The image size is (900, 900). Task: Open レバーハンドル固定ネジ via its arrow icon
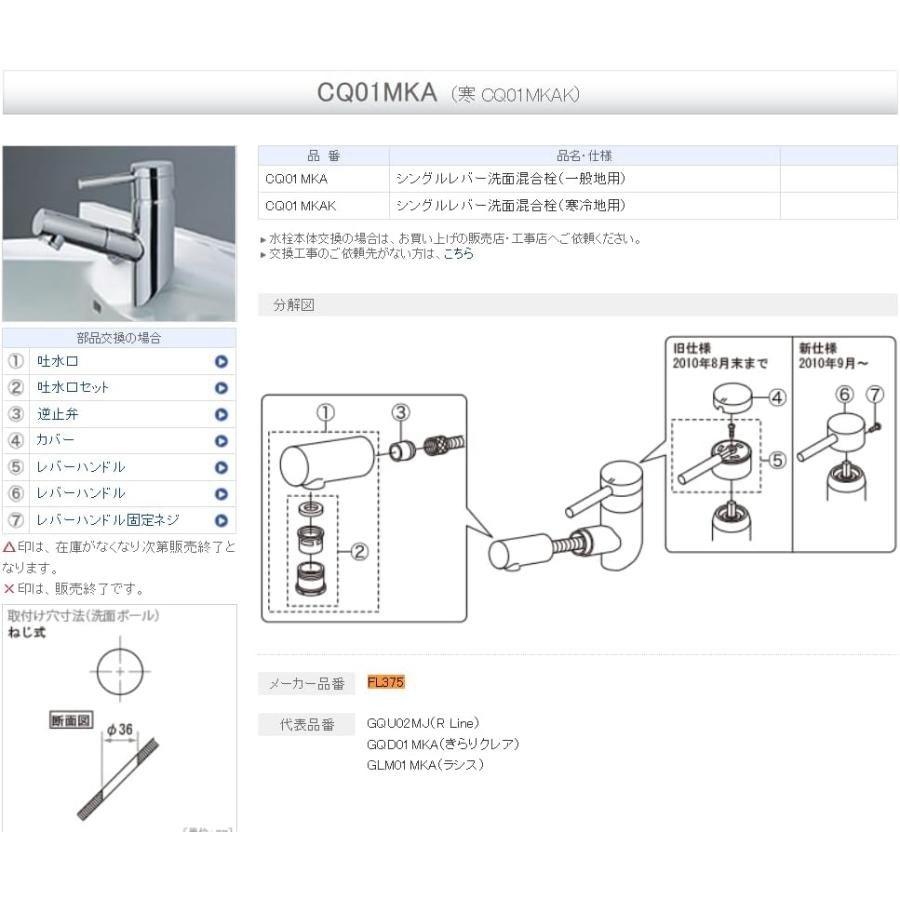[222, 519]
